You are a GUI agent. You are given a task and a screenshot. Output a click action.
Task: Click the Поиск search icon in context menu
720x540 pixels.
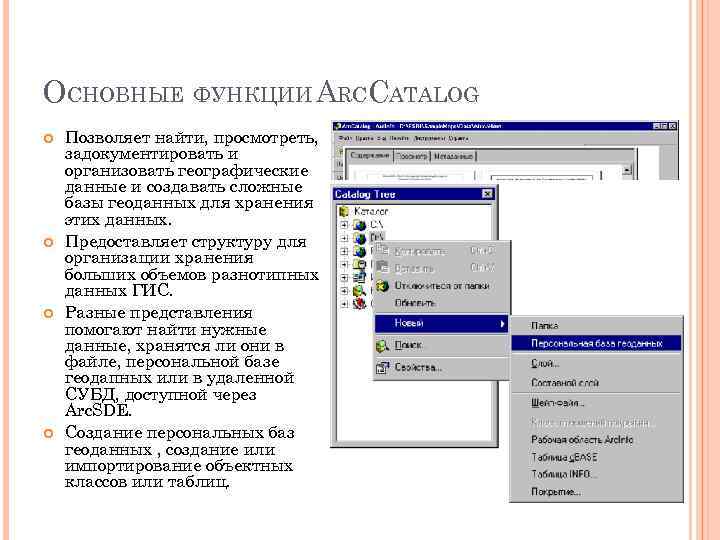tap(382, 346)
